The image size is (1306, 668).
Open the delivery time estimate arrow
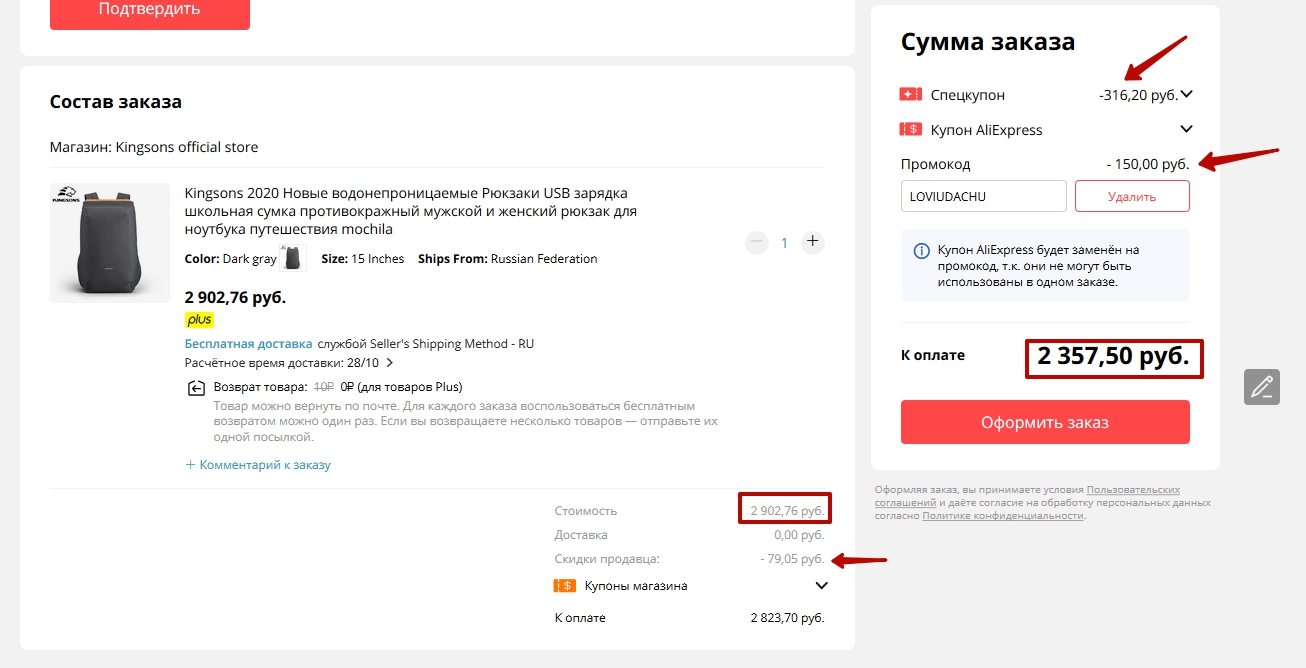tap(390, 363)
